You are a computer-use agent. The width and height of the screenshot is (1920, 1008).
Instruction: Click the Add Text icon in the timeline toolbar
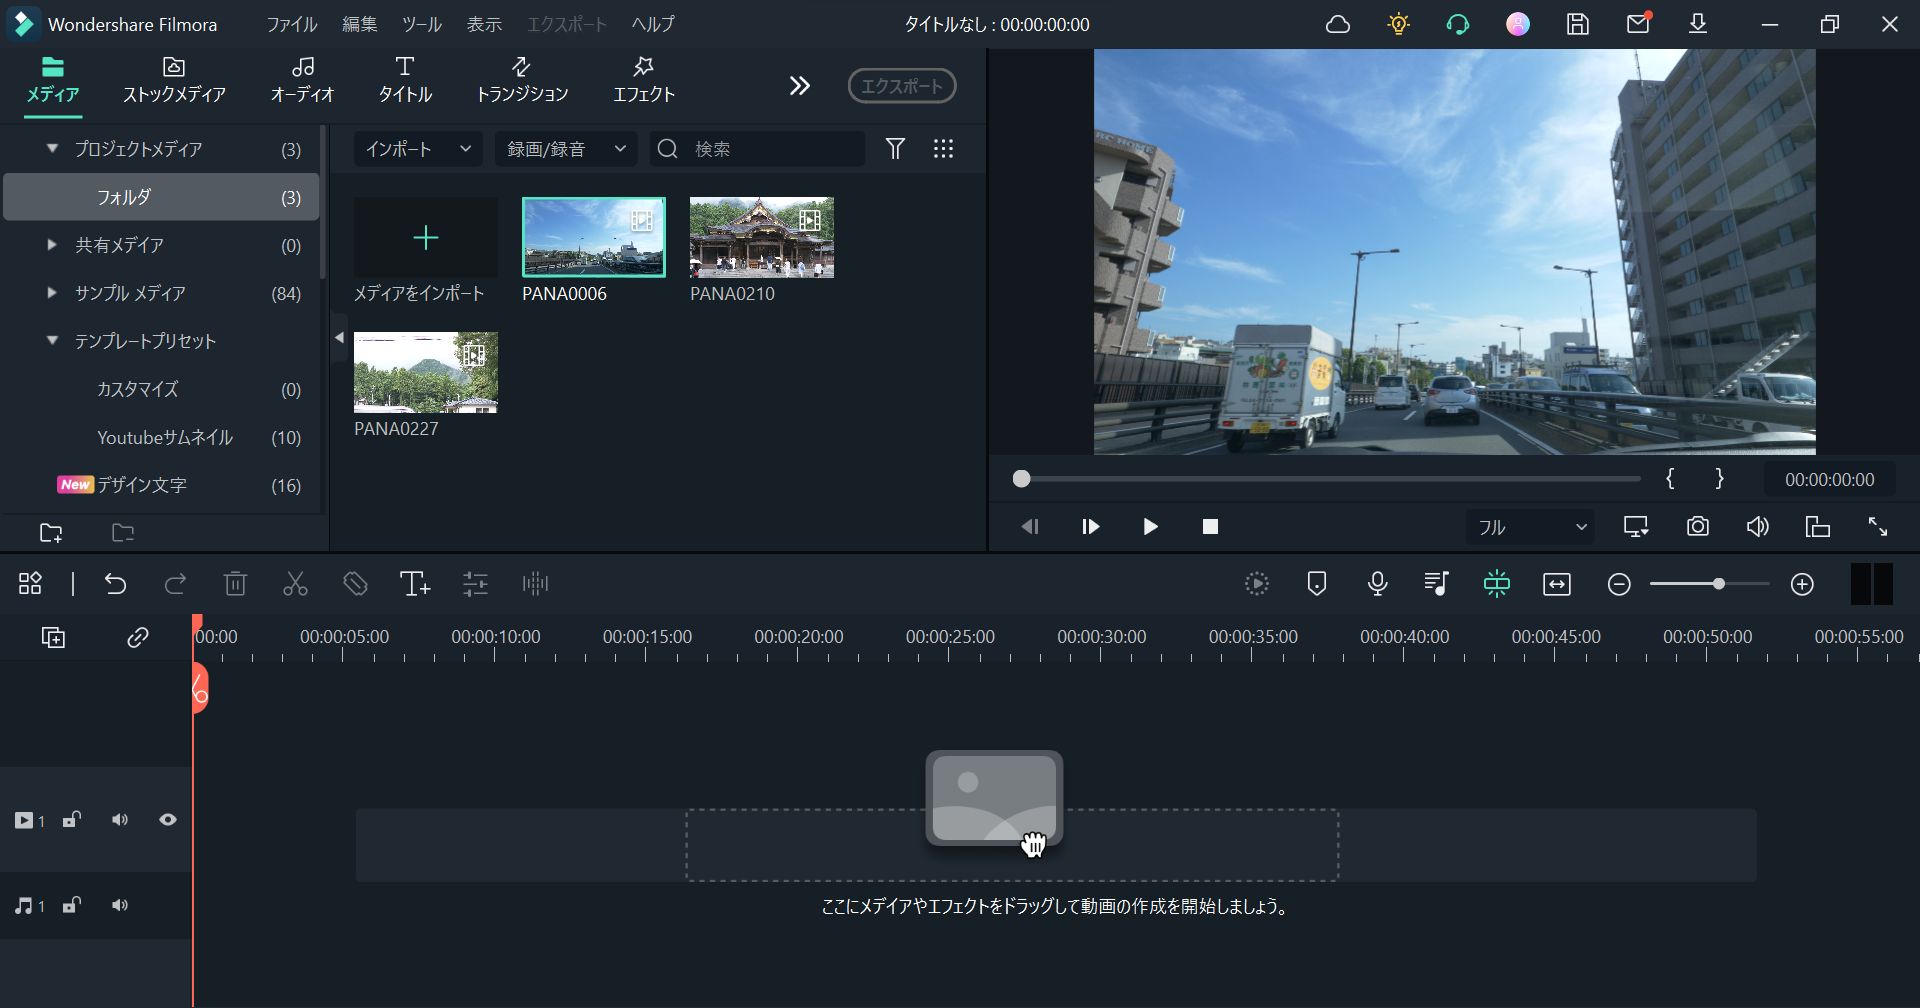[415, 584]
